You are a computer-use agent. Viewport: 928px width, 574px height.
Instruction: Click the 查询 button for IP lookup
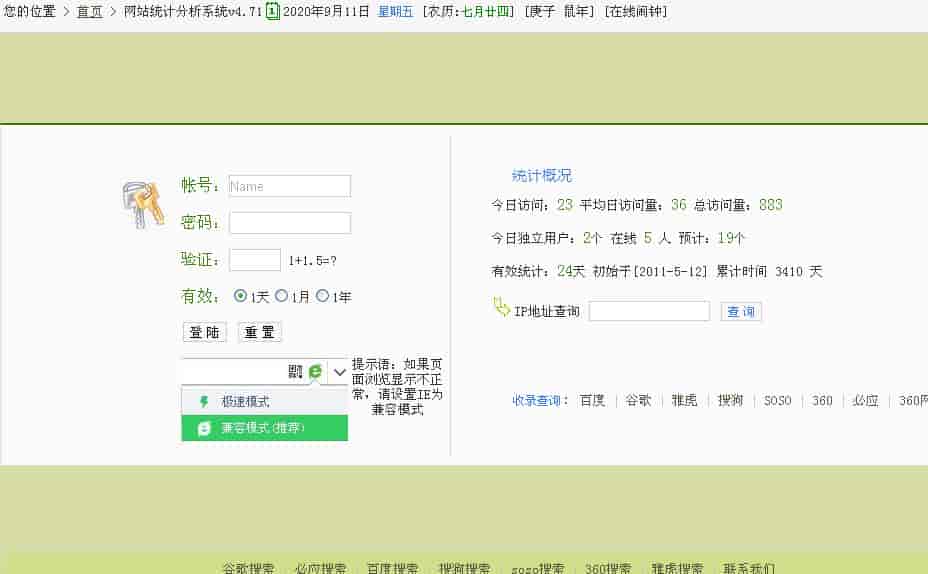(741, 312)
